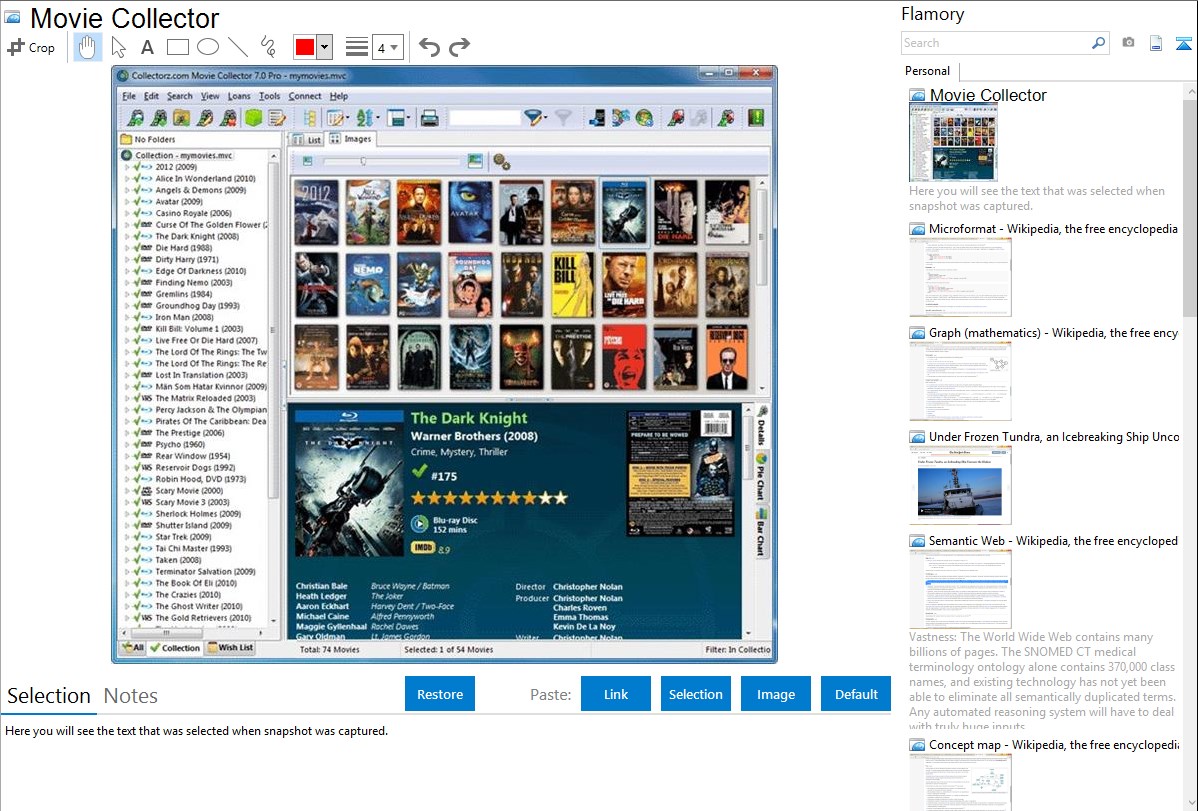Open the Connect menu in Movie Collector snapshot
Screen dimensions: 1198x811
click(305, 96)
